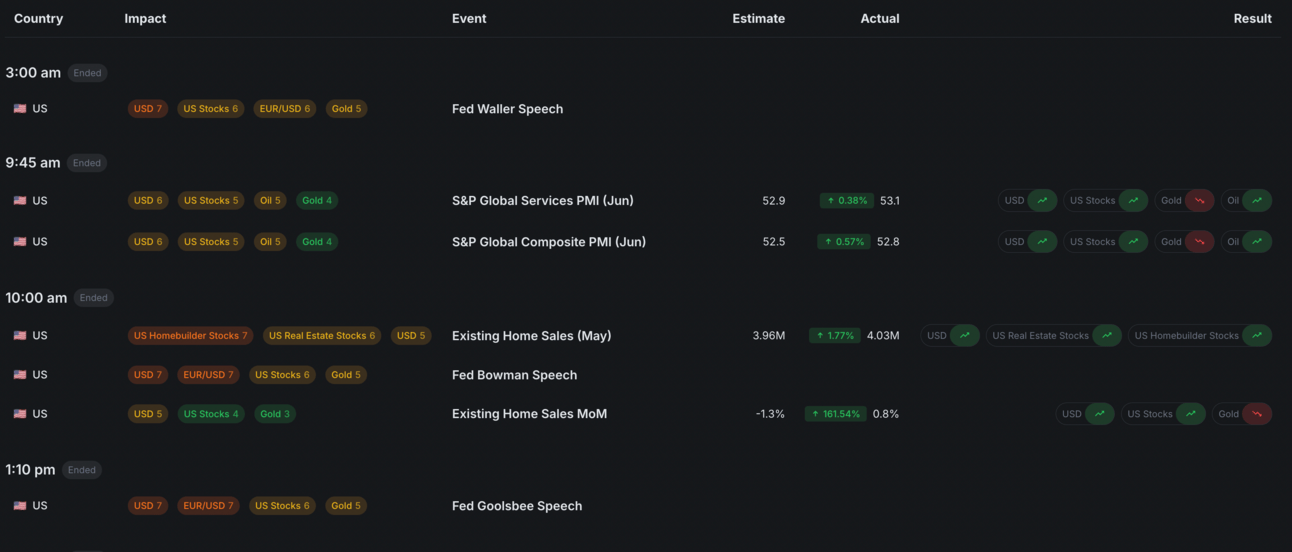Viewport: 1292px width, 552px height.
Task: Select the Impact column header
Action: [x=145, y=18]
